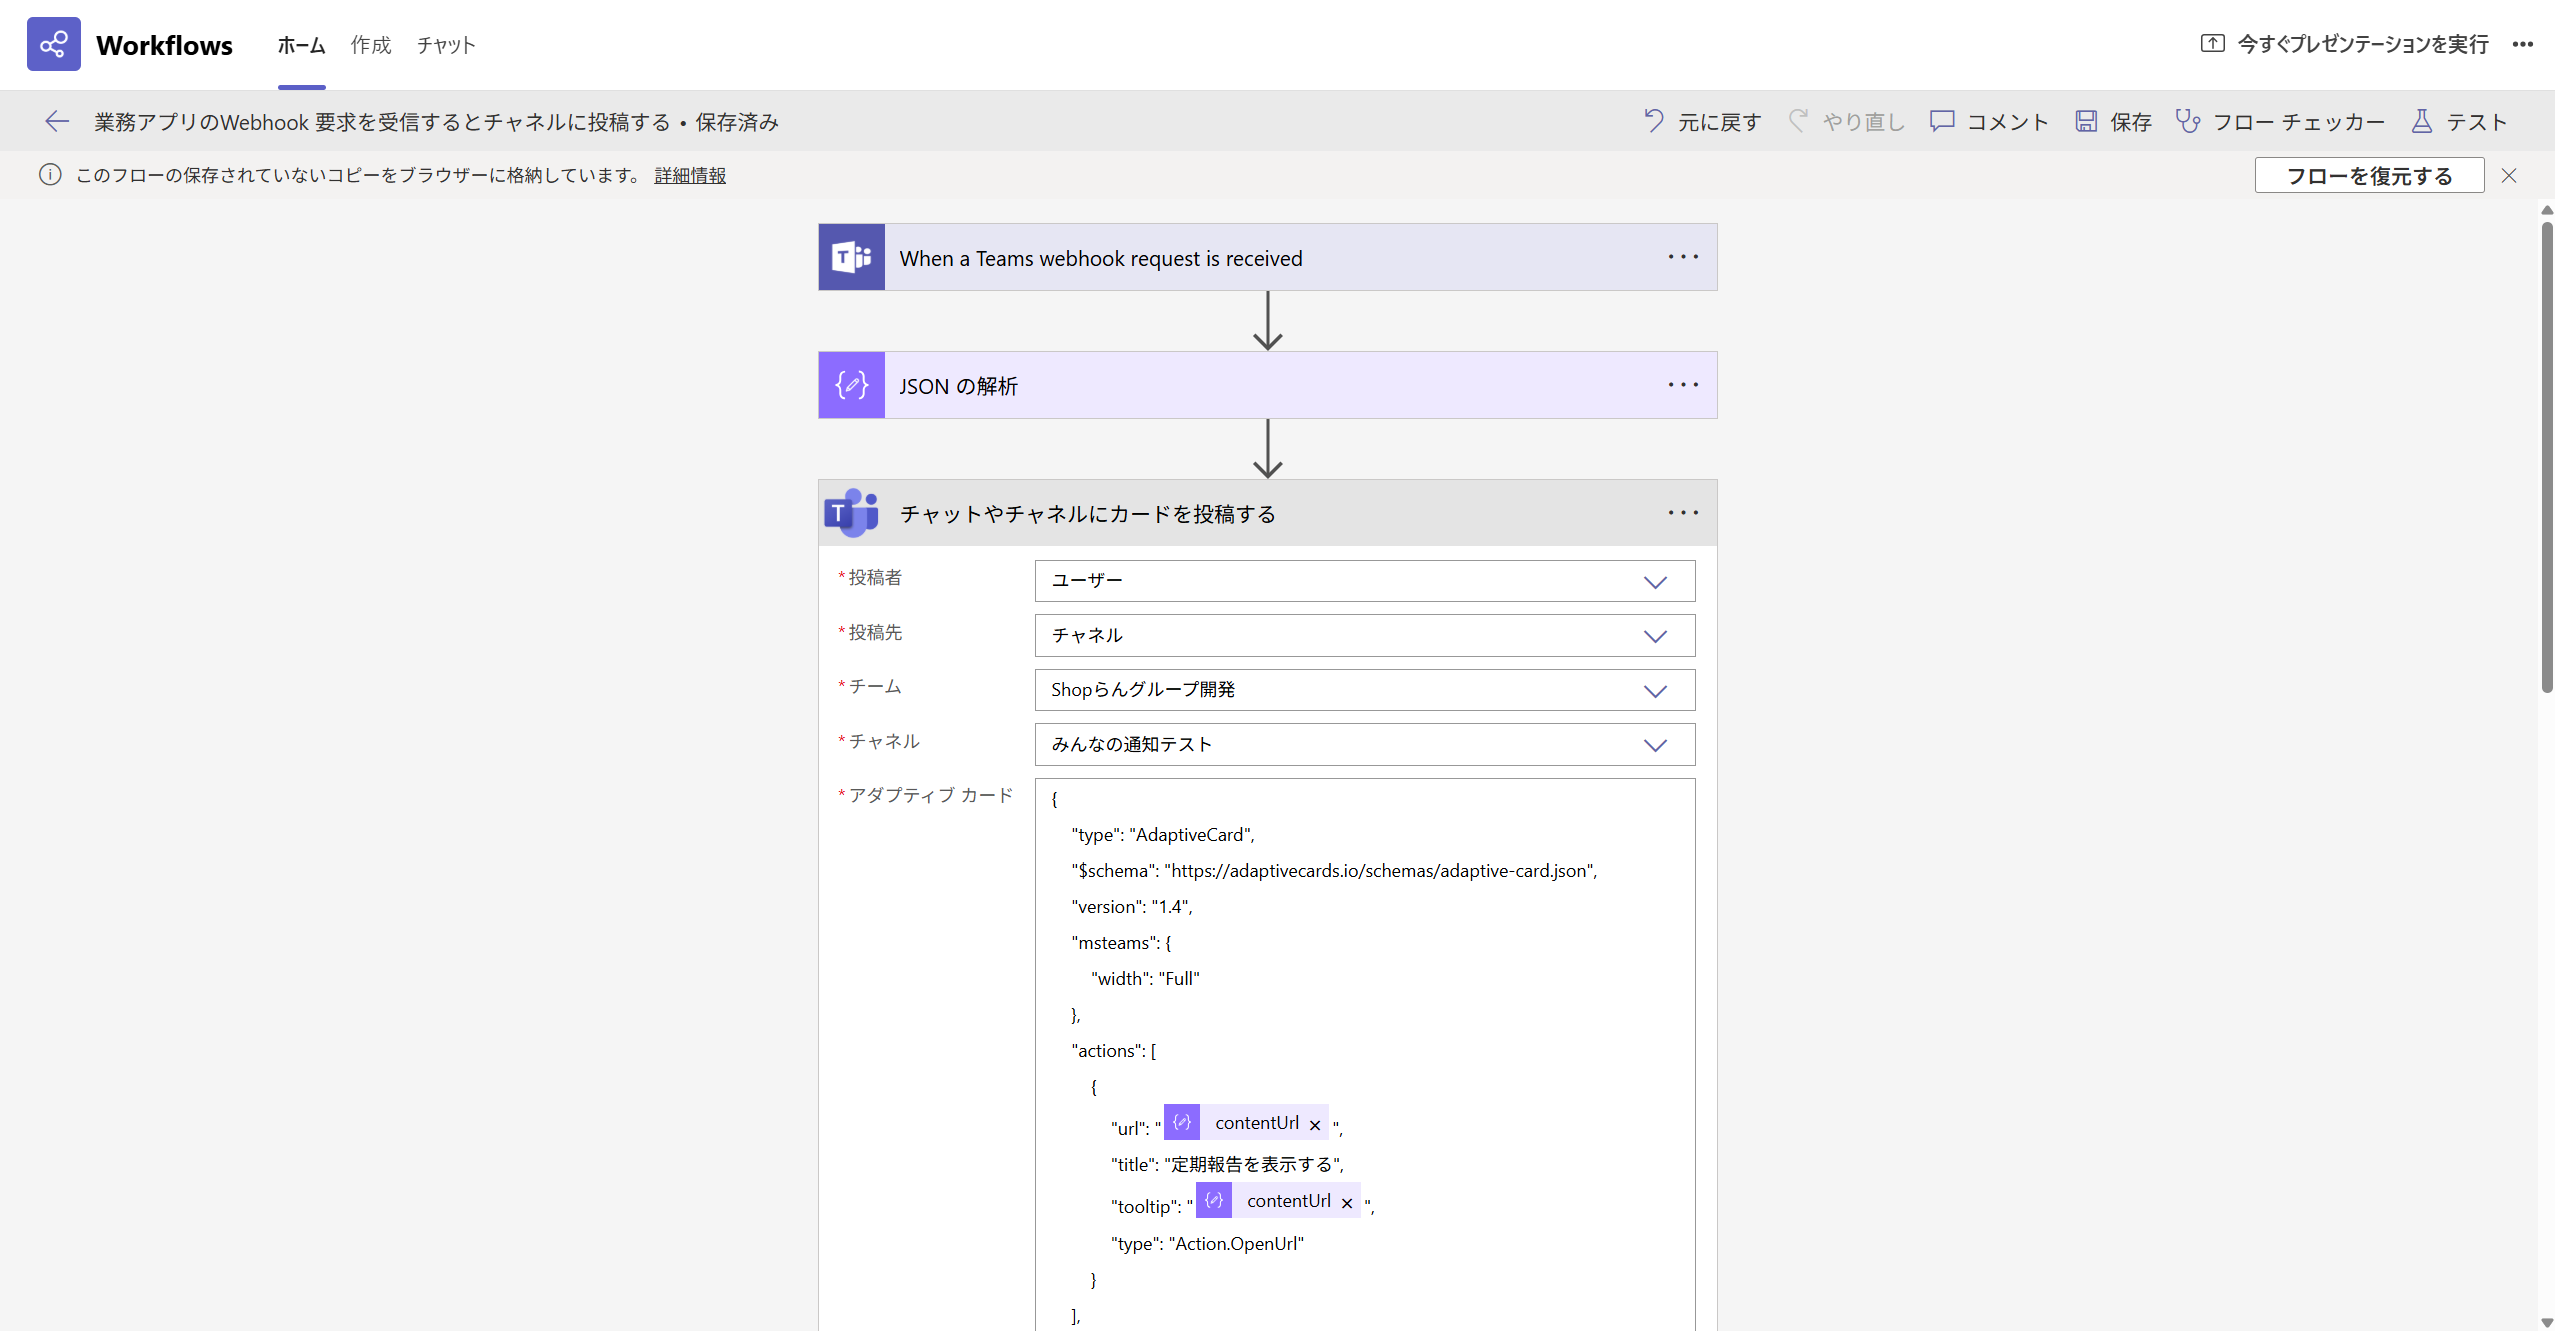Remove the contentUrl token in the tooltip line
Screen dimensions: 2555x1331
[1347, 1203]
